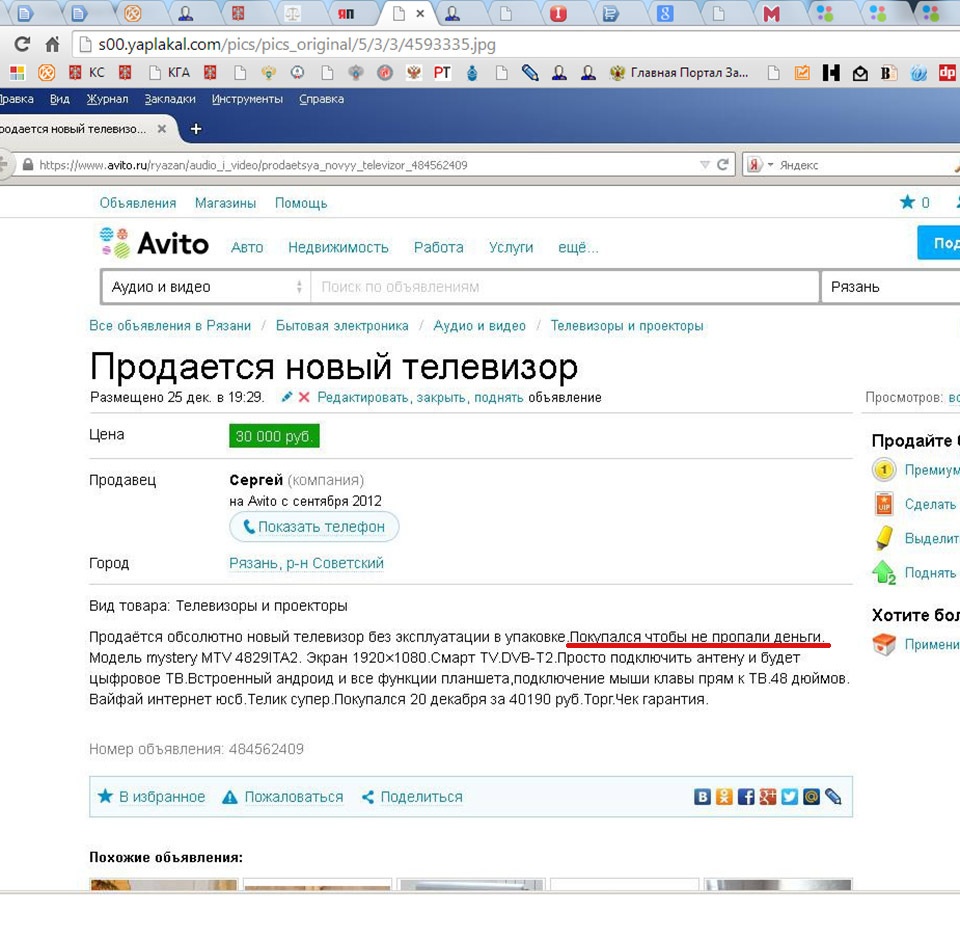The width and height of the screenshot is (960, 940).
Task: Open the Google blue '8' browser tab
Action: coord(665,13)
